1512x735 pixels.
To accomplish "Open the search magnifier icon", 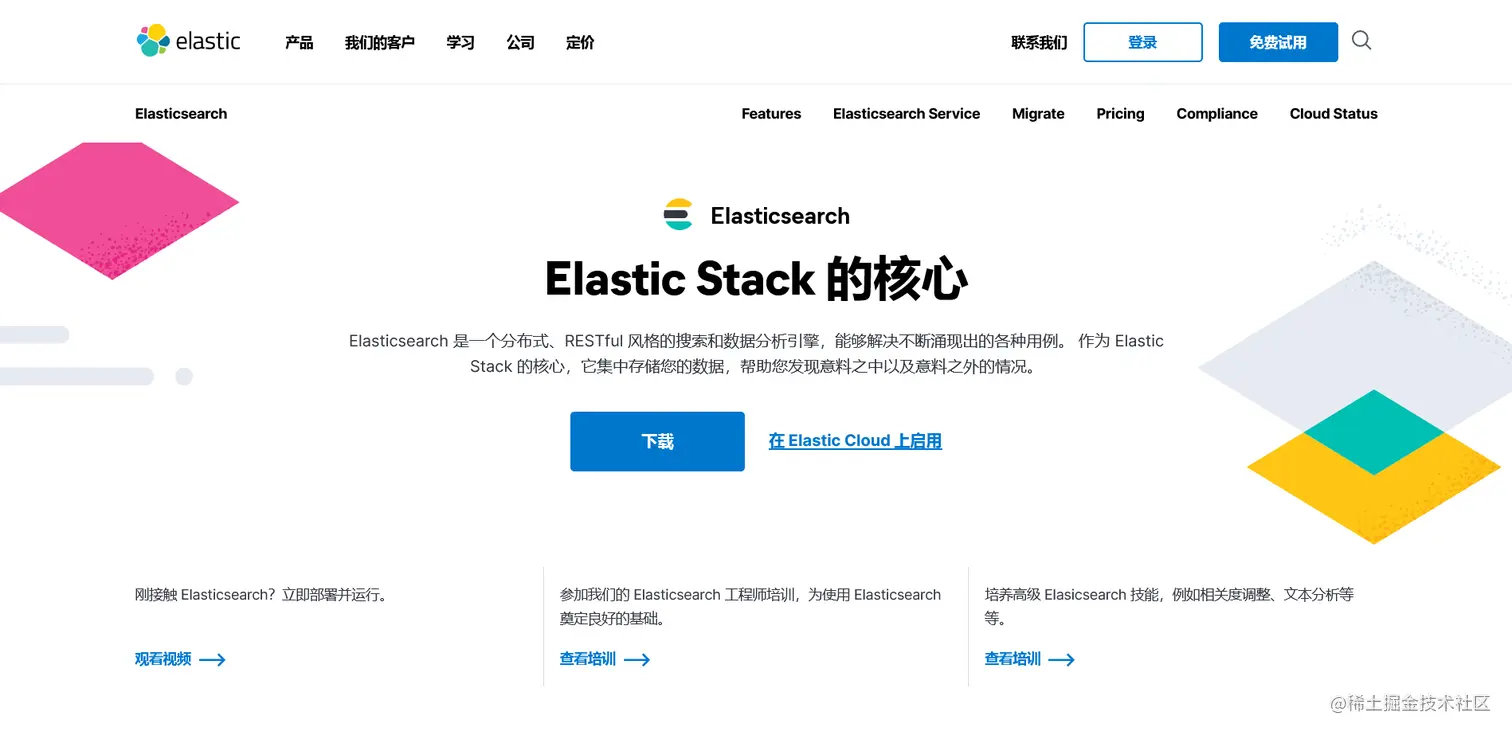I will point(1361,41).
